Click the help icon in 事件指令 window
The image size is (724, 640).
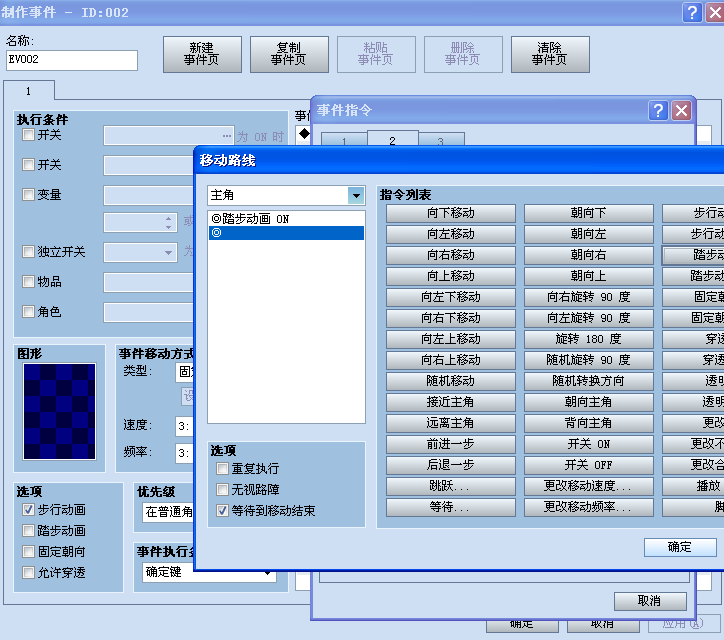tap(658, 110)
